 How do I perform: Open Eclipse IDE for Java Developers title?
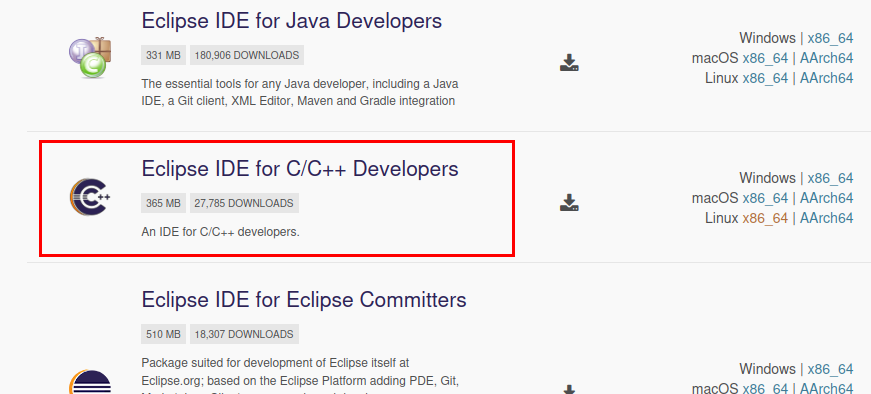292,21
